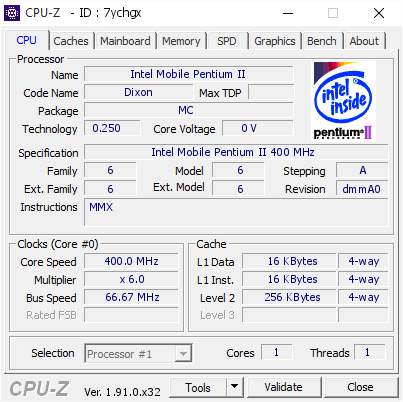The height and width of the screenshot is (402, 403).
Task: Open the SPD tab
Action: point(227,41)
